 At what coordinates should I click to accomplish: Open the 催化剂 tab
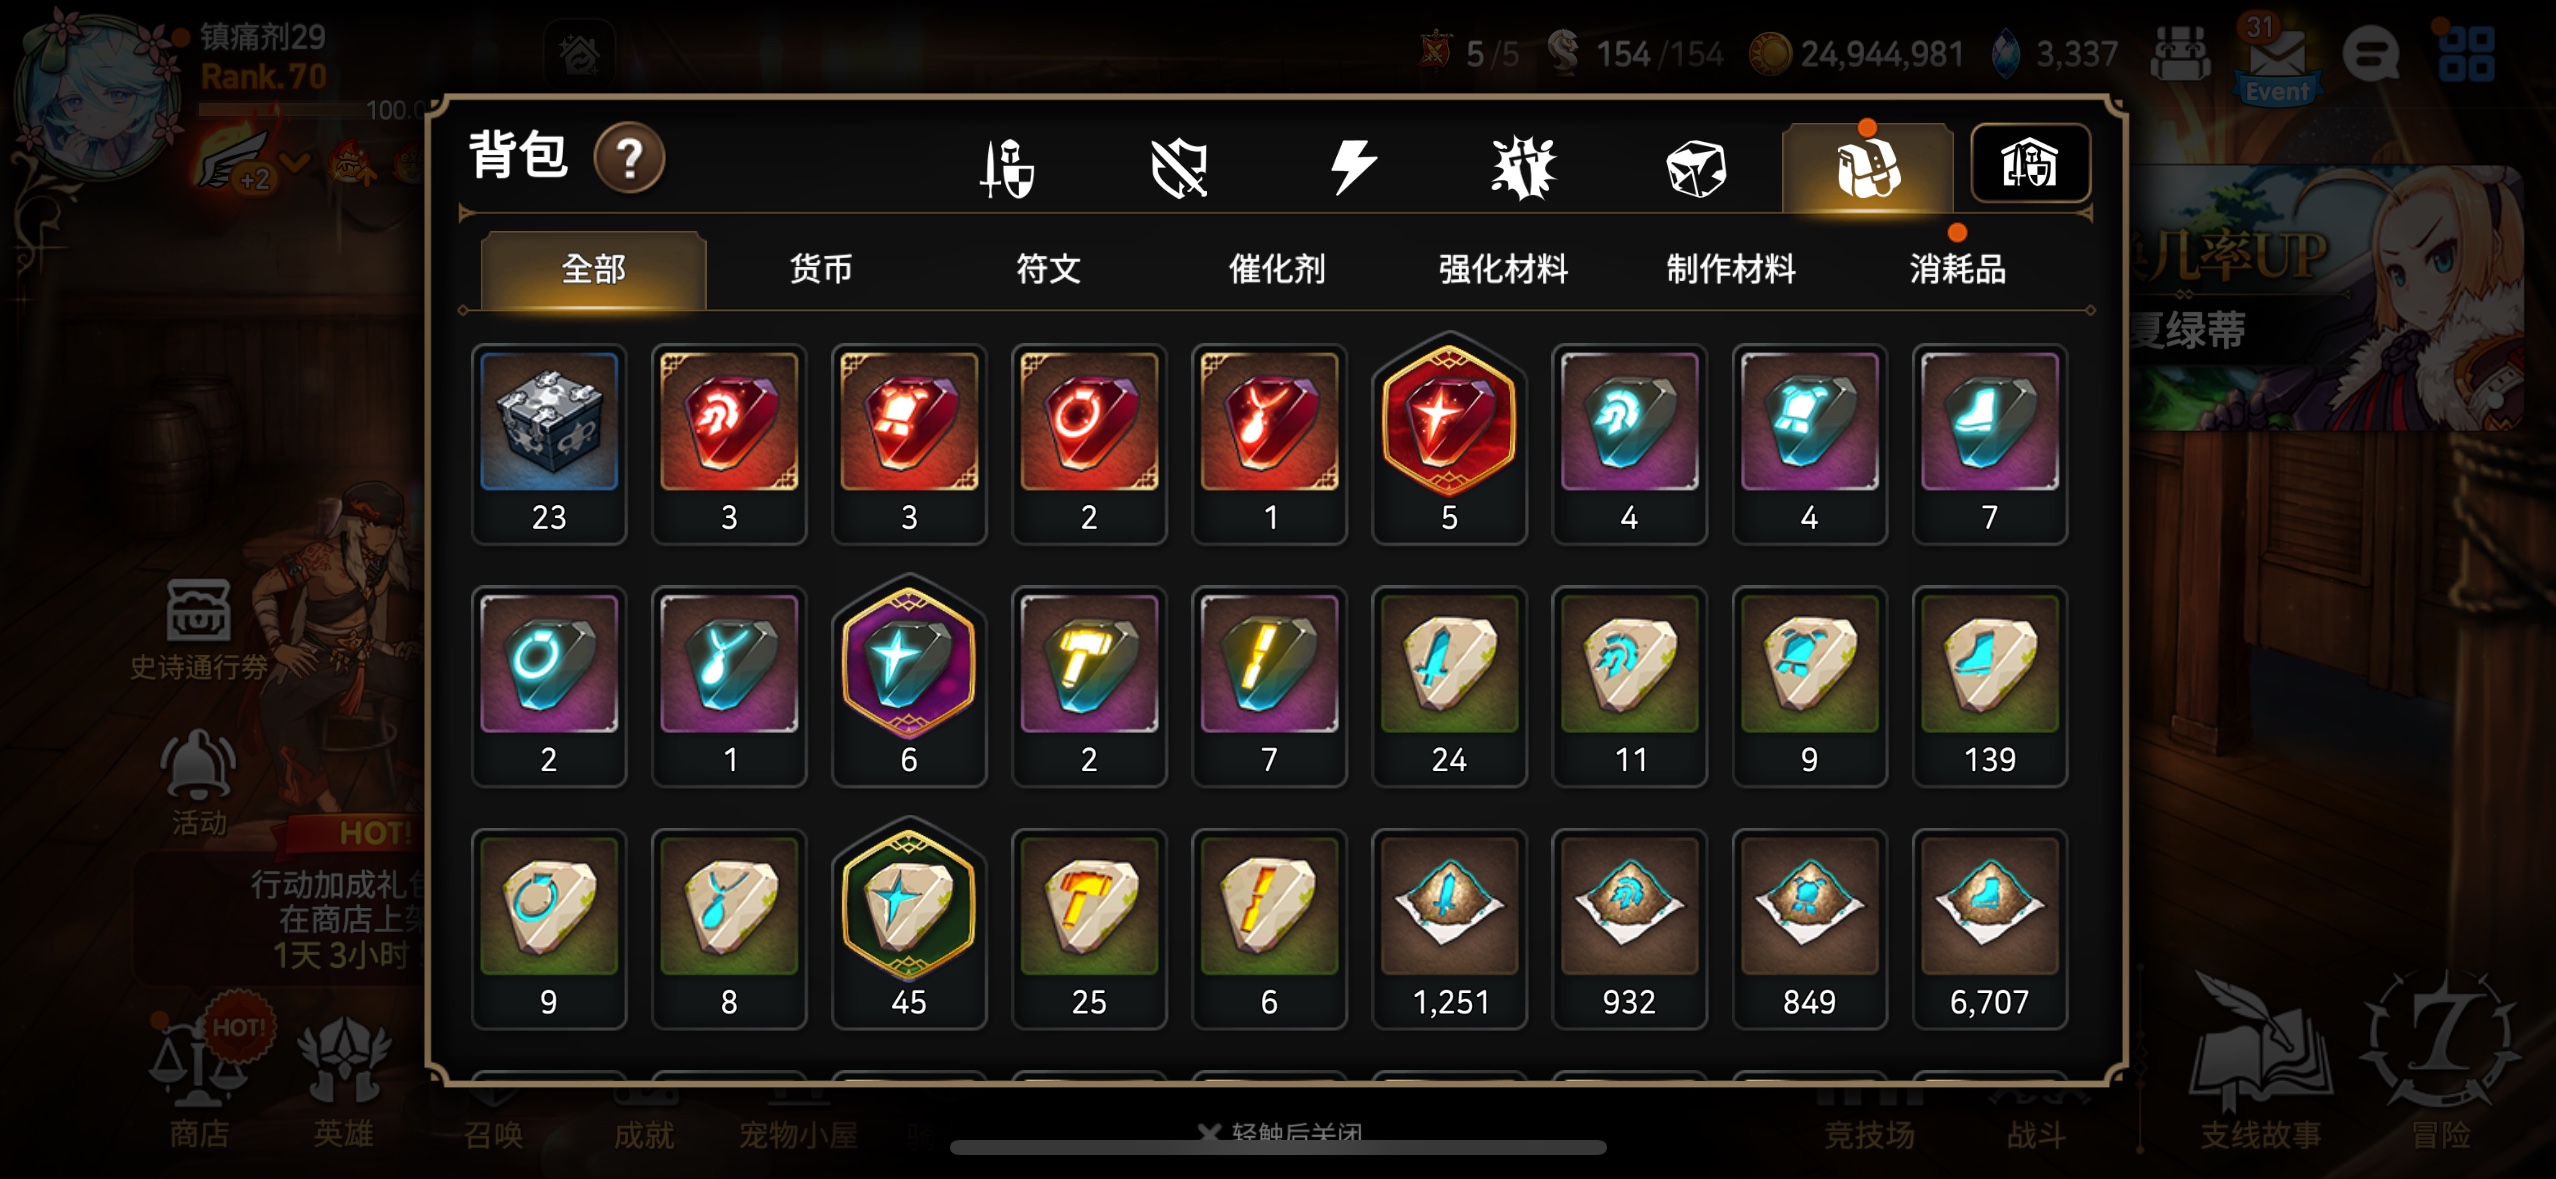click(x=1276, y=269)
